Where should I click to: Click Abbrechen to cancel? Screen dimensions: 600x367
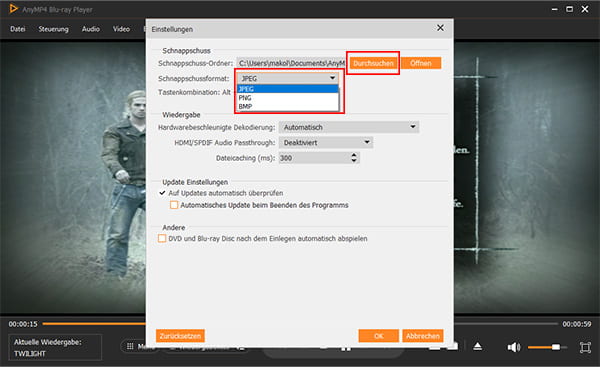click(x=423, y=336)
